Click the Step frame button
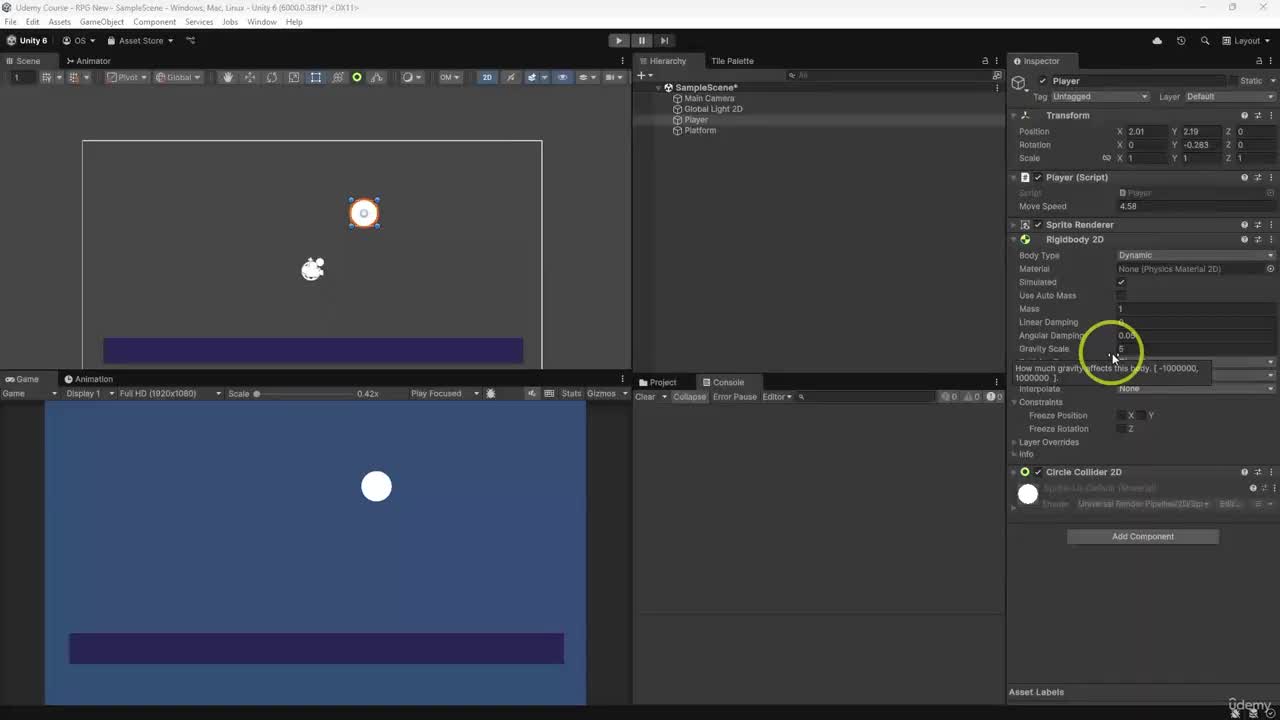Viewport: 1280px width, 720px height. coord(664,41)
